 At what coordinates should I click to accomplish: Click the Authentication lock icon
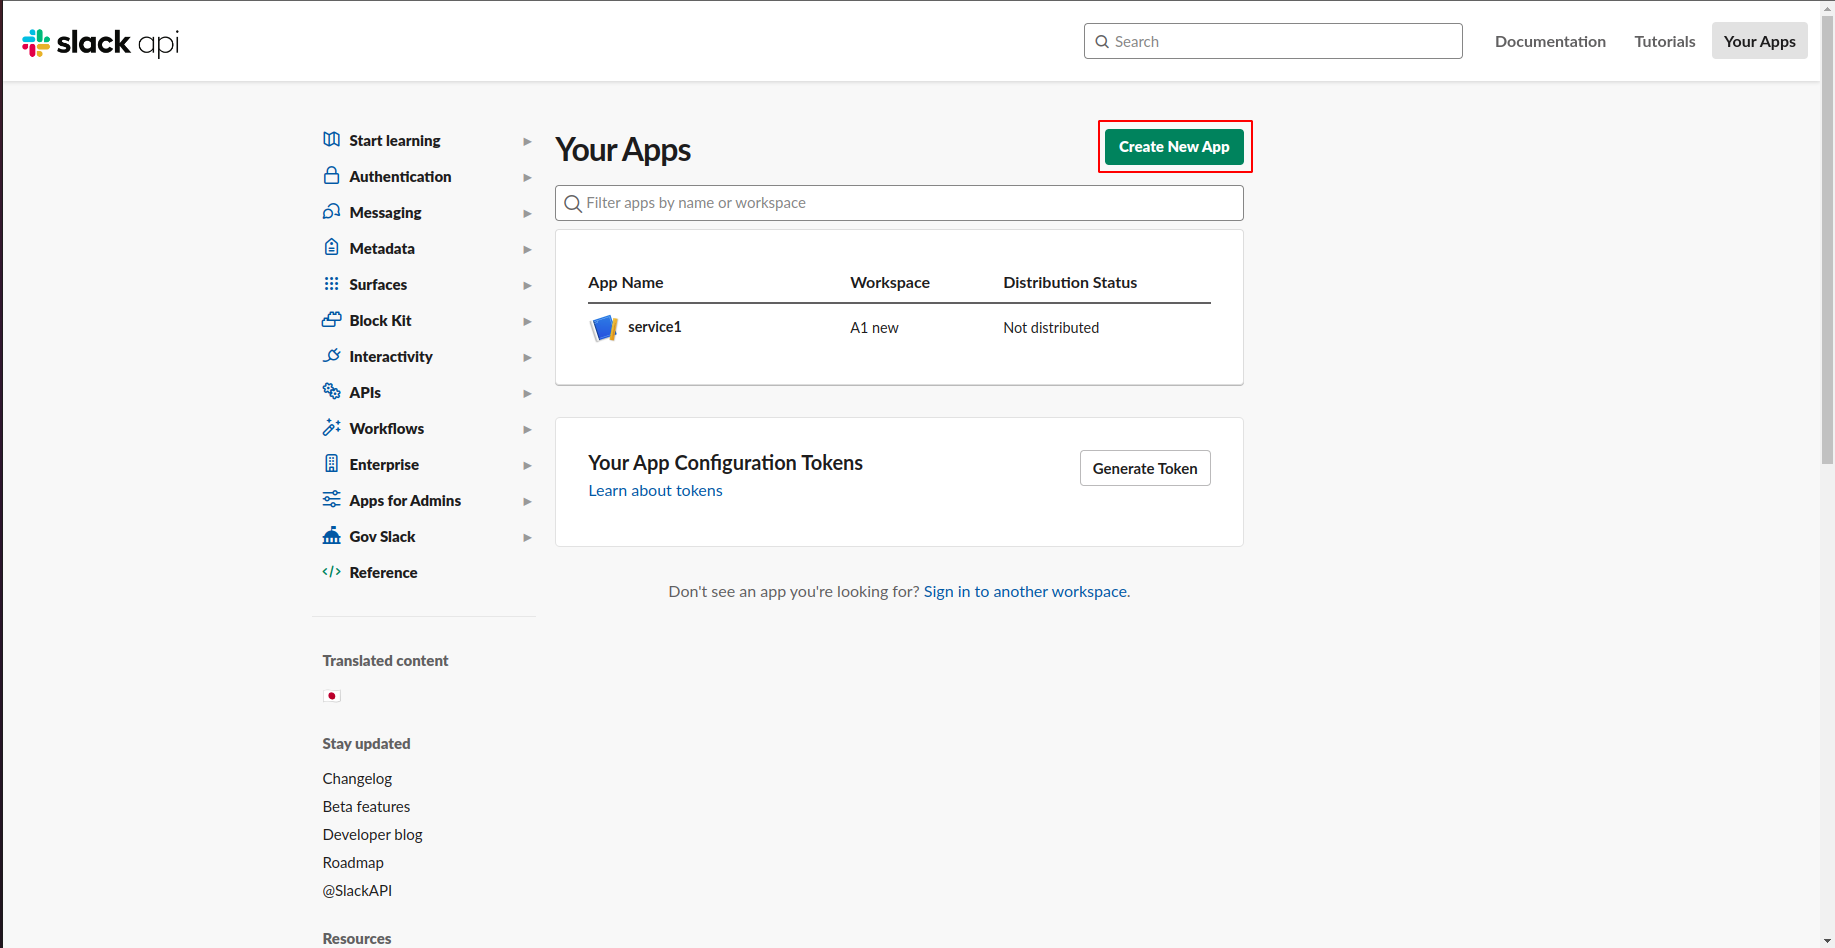tap(331, 176)
